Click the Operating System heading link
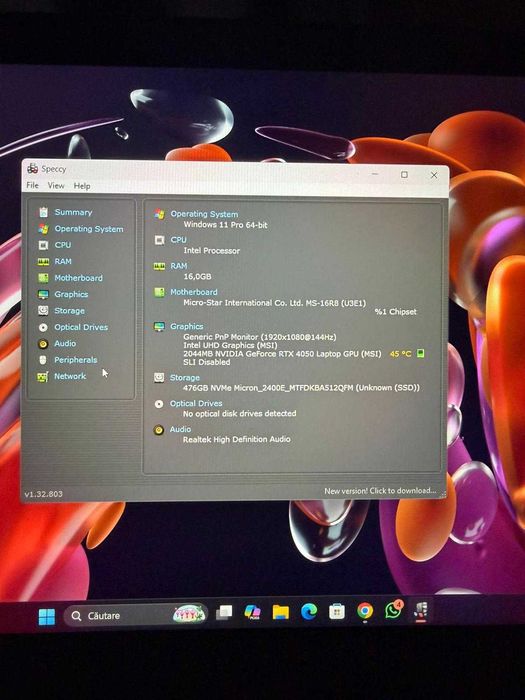Image resolution: width=525 pixels, height=700 pixels. (204, 214)
